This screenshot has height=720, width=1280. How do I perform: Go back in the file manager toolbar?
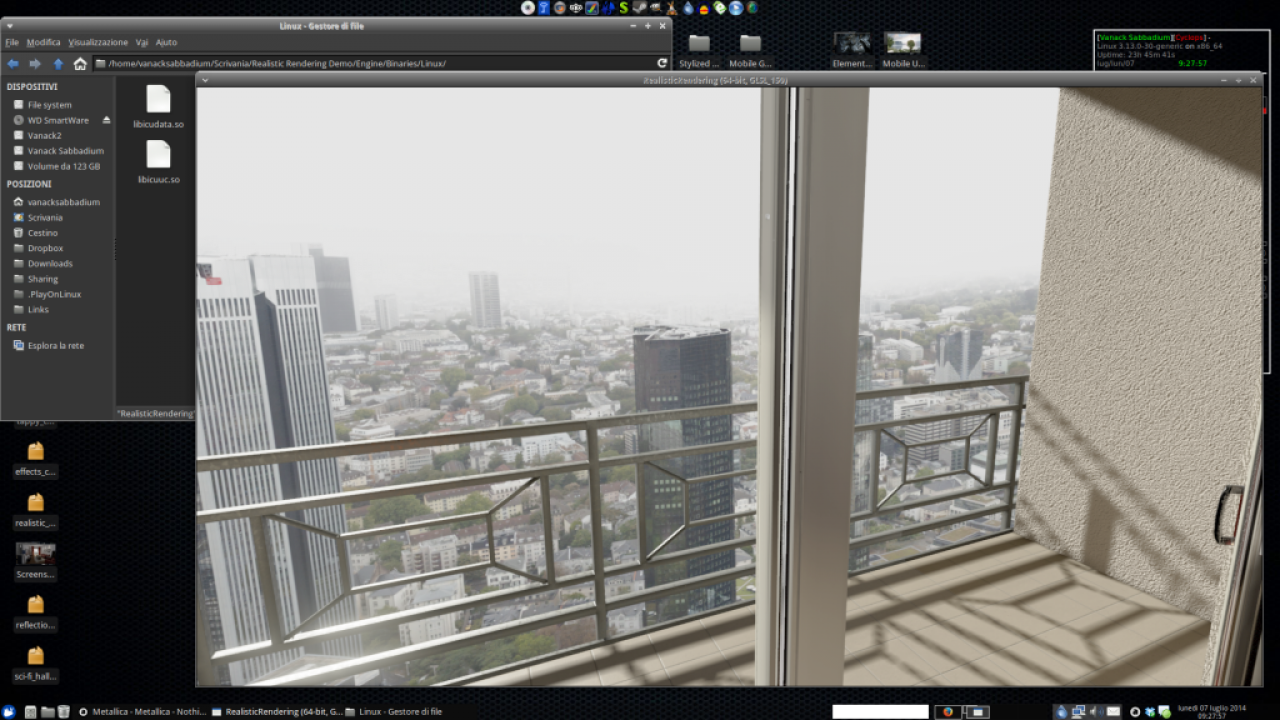click(13, 63)
